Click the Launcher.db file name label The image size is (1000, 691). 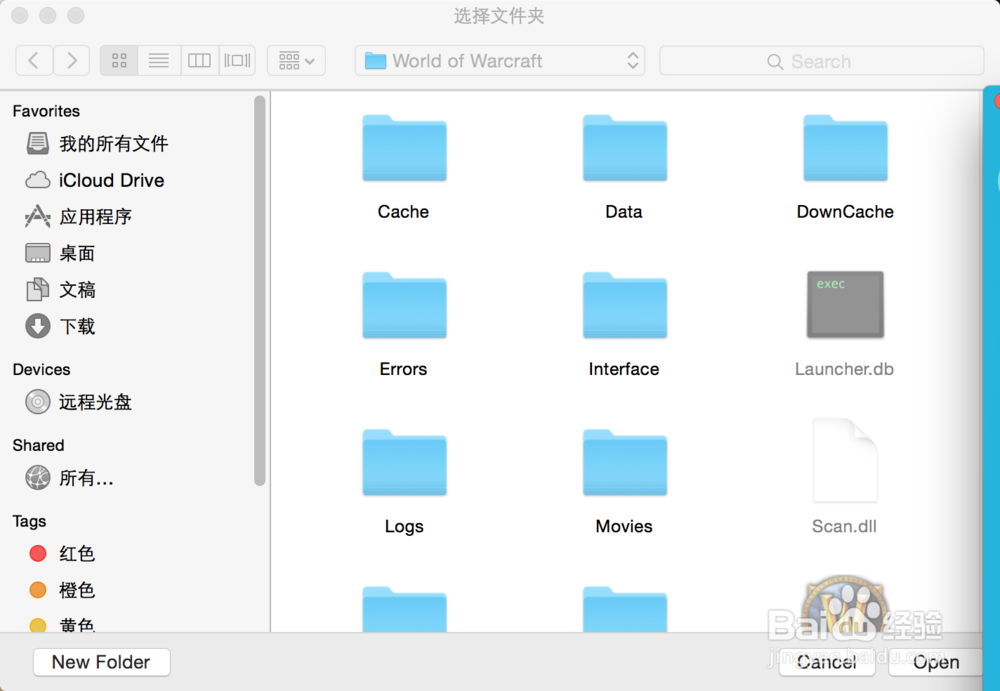pyautogui.click(x=844, y=369)
